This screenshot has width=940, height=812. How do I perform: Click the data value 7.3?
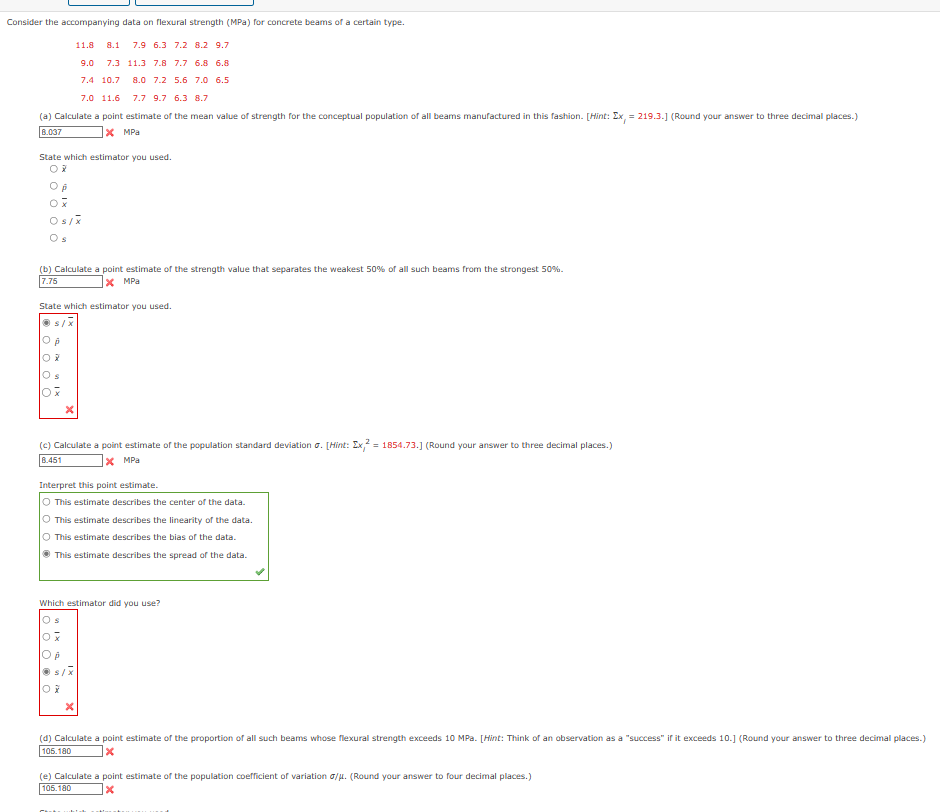(x=113, y=63)
